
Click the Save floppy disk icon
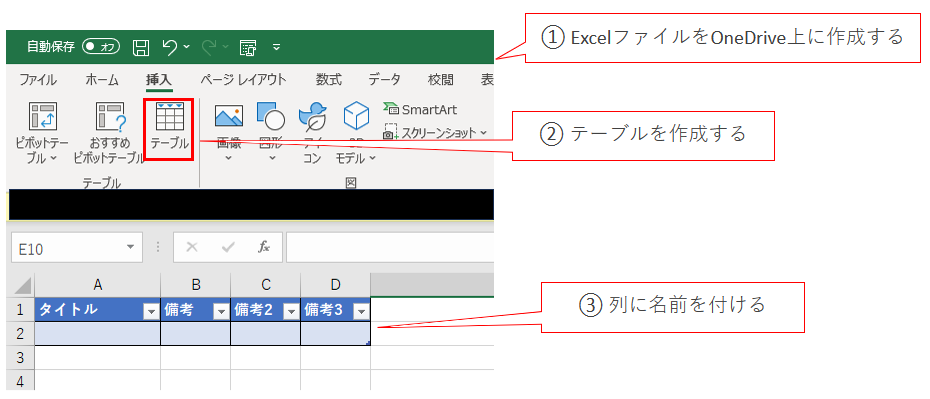pos(141,47)
